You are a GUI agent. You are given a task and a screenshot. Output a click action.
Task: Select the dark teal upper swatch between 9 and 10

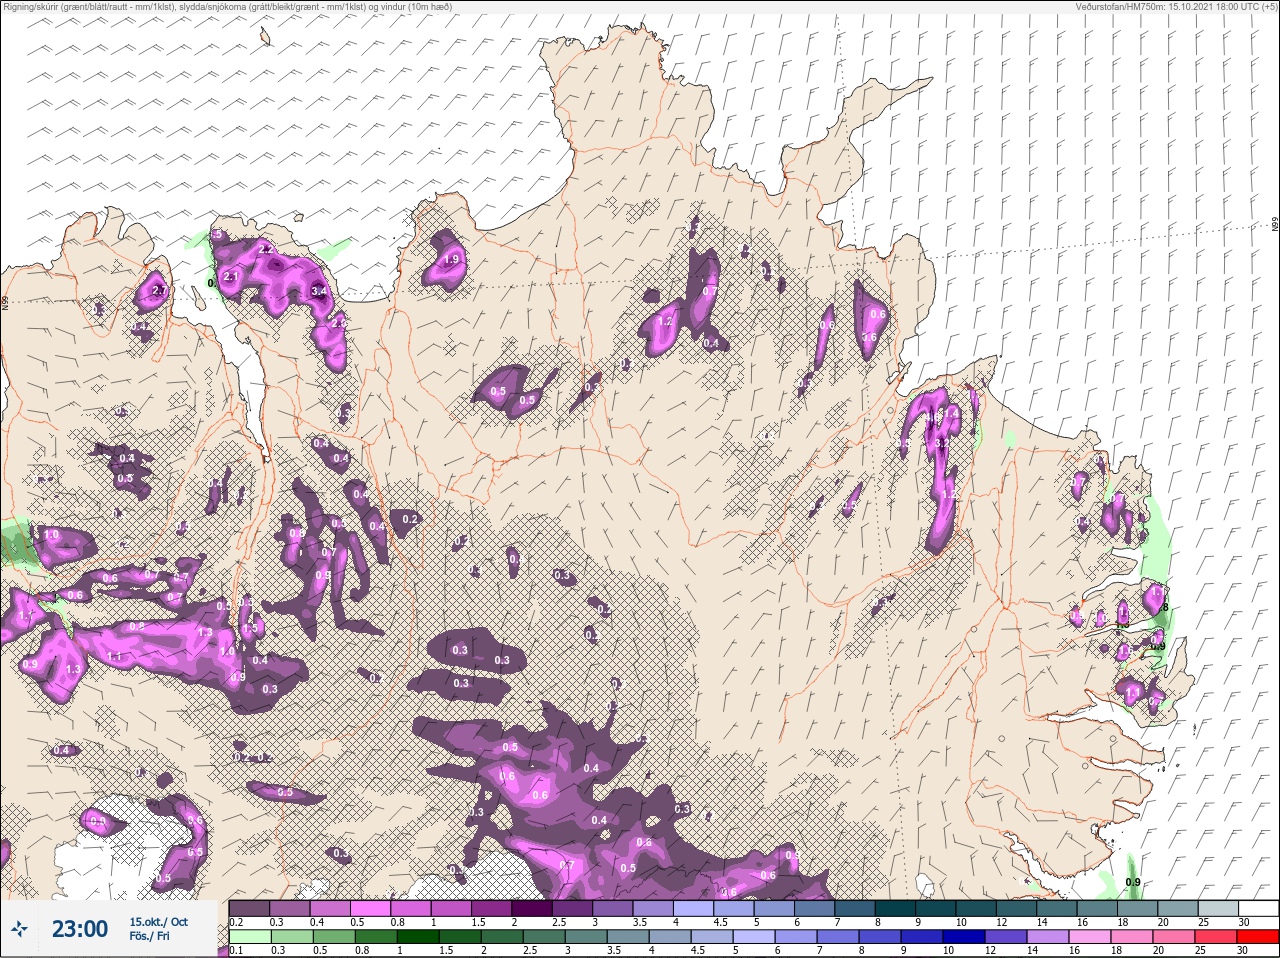936,908
